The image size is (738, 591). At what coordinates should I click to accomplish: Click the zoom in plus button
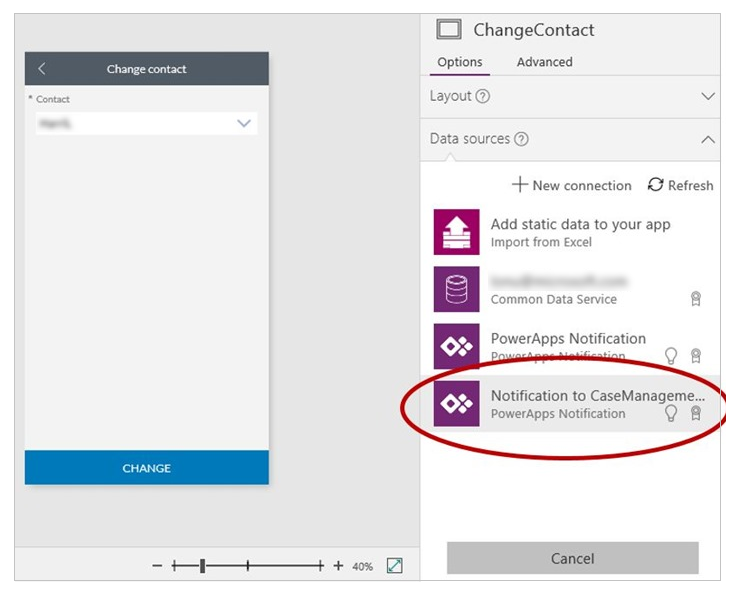pos(338,566)
